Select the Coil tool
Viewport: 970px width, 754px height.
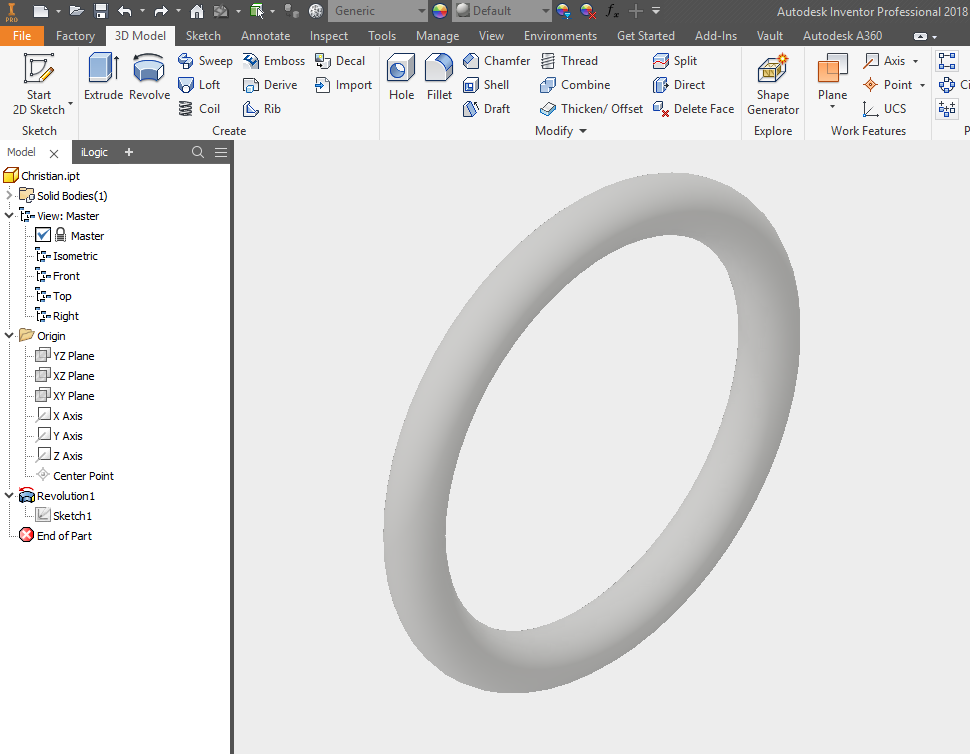pos(203,108)
